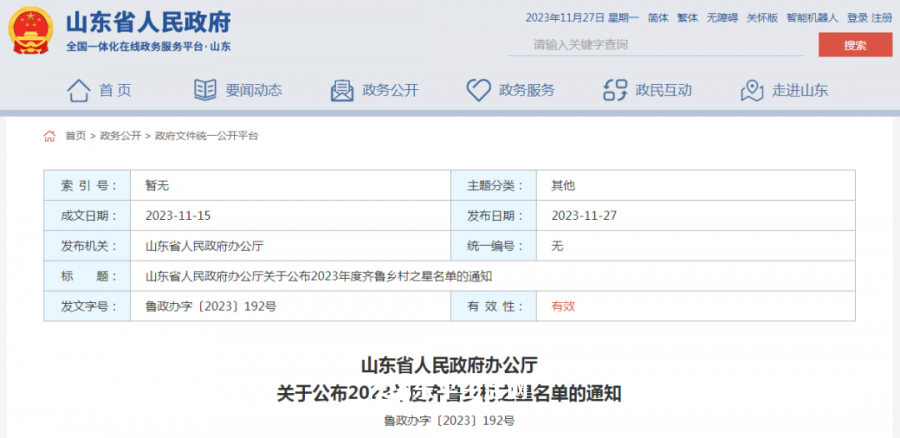
Task: Click the national emblem logo
Action: coord(31,30)
